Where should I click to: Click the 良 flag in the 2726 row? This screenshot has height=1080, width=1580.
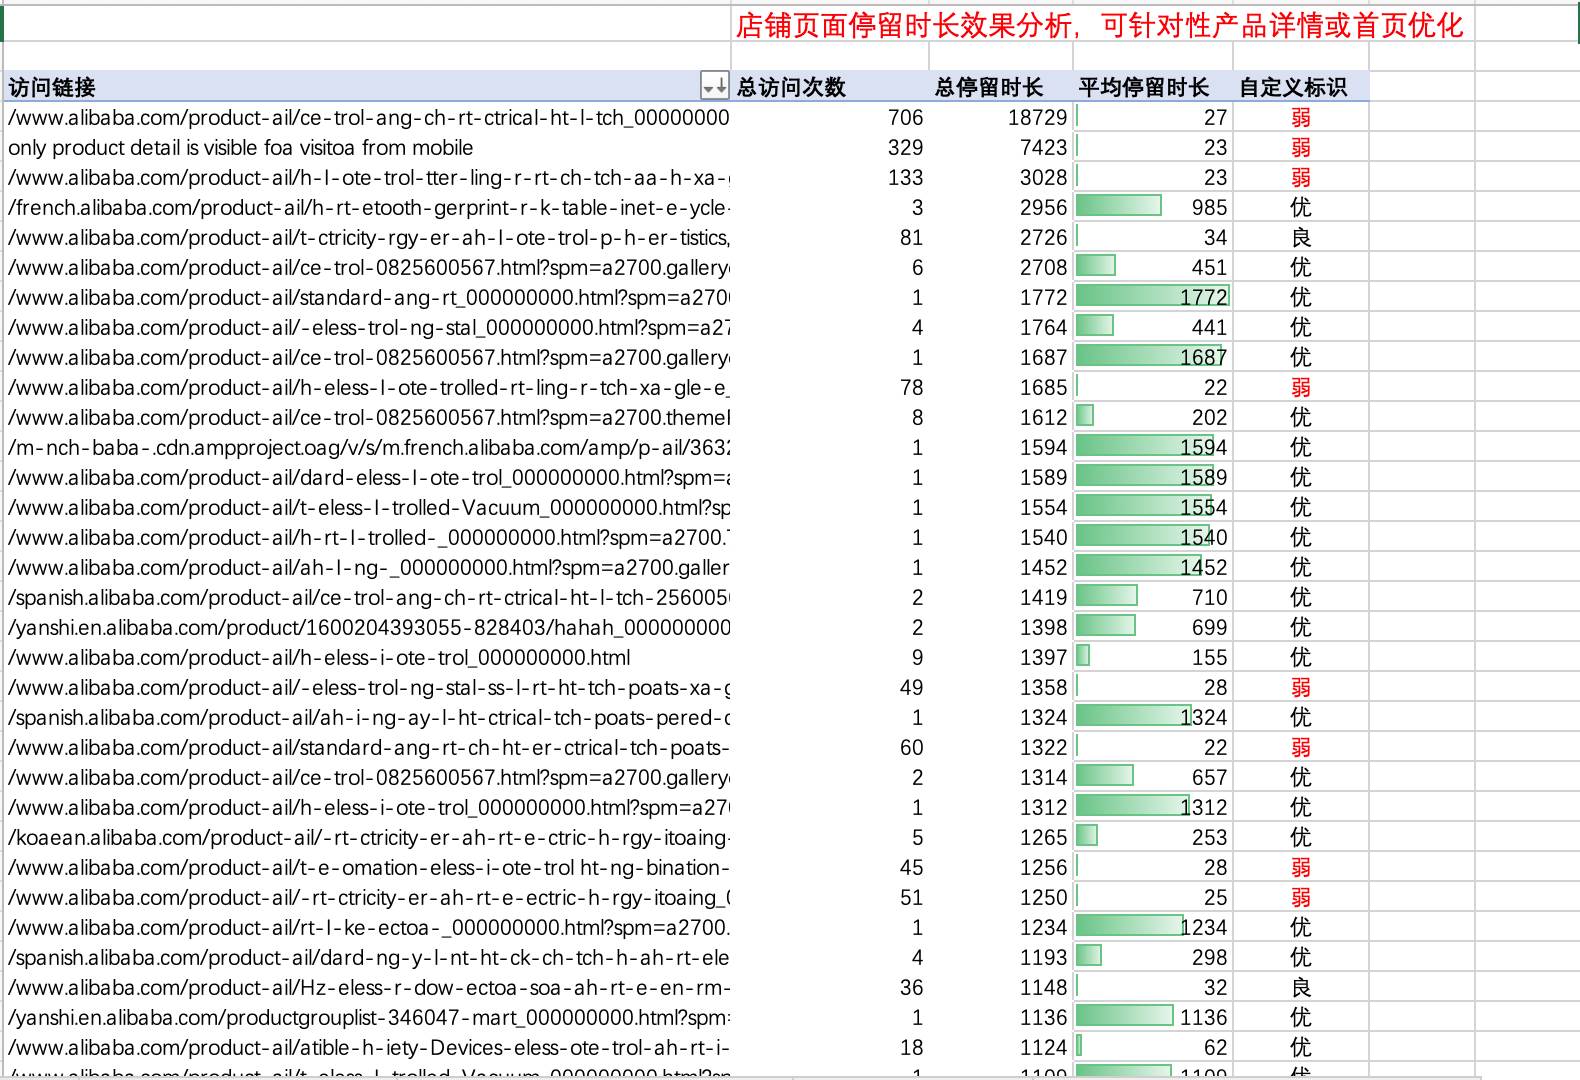pyautogui.click(x=1300, y=237)
